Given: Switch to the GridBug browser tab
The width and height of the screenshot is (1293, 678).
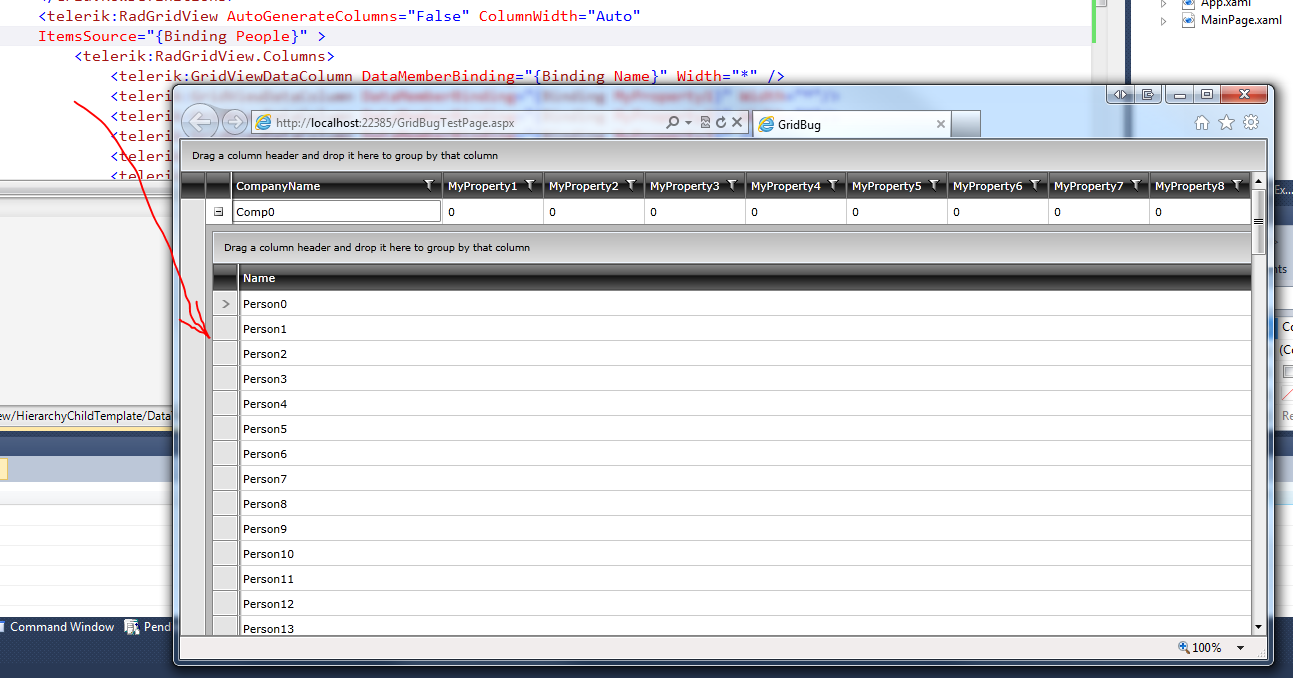Looking at the screenshot, I should tap(850, 124).
